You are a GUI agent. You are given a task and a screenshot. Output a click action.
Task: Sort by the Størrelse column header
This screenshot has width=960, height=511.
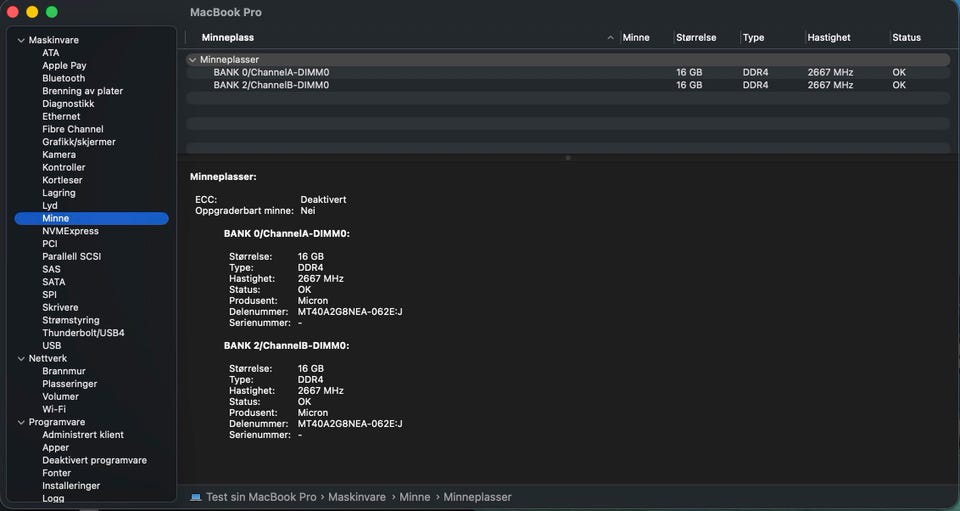[x=696, y=38]
